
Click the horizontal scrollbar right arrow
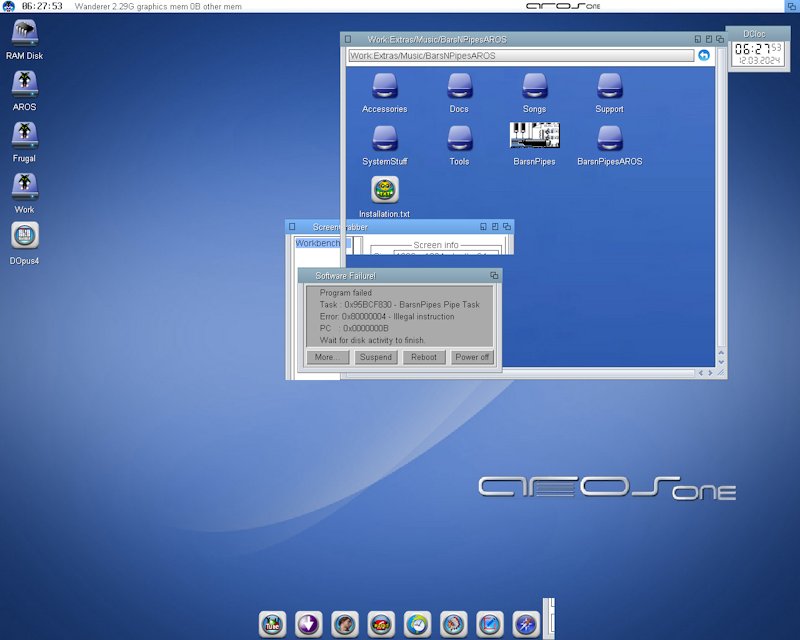coord(710,373)
